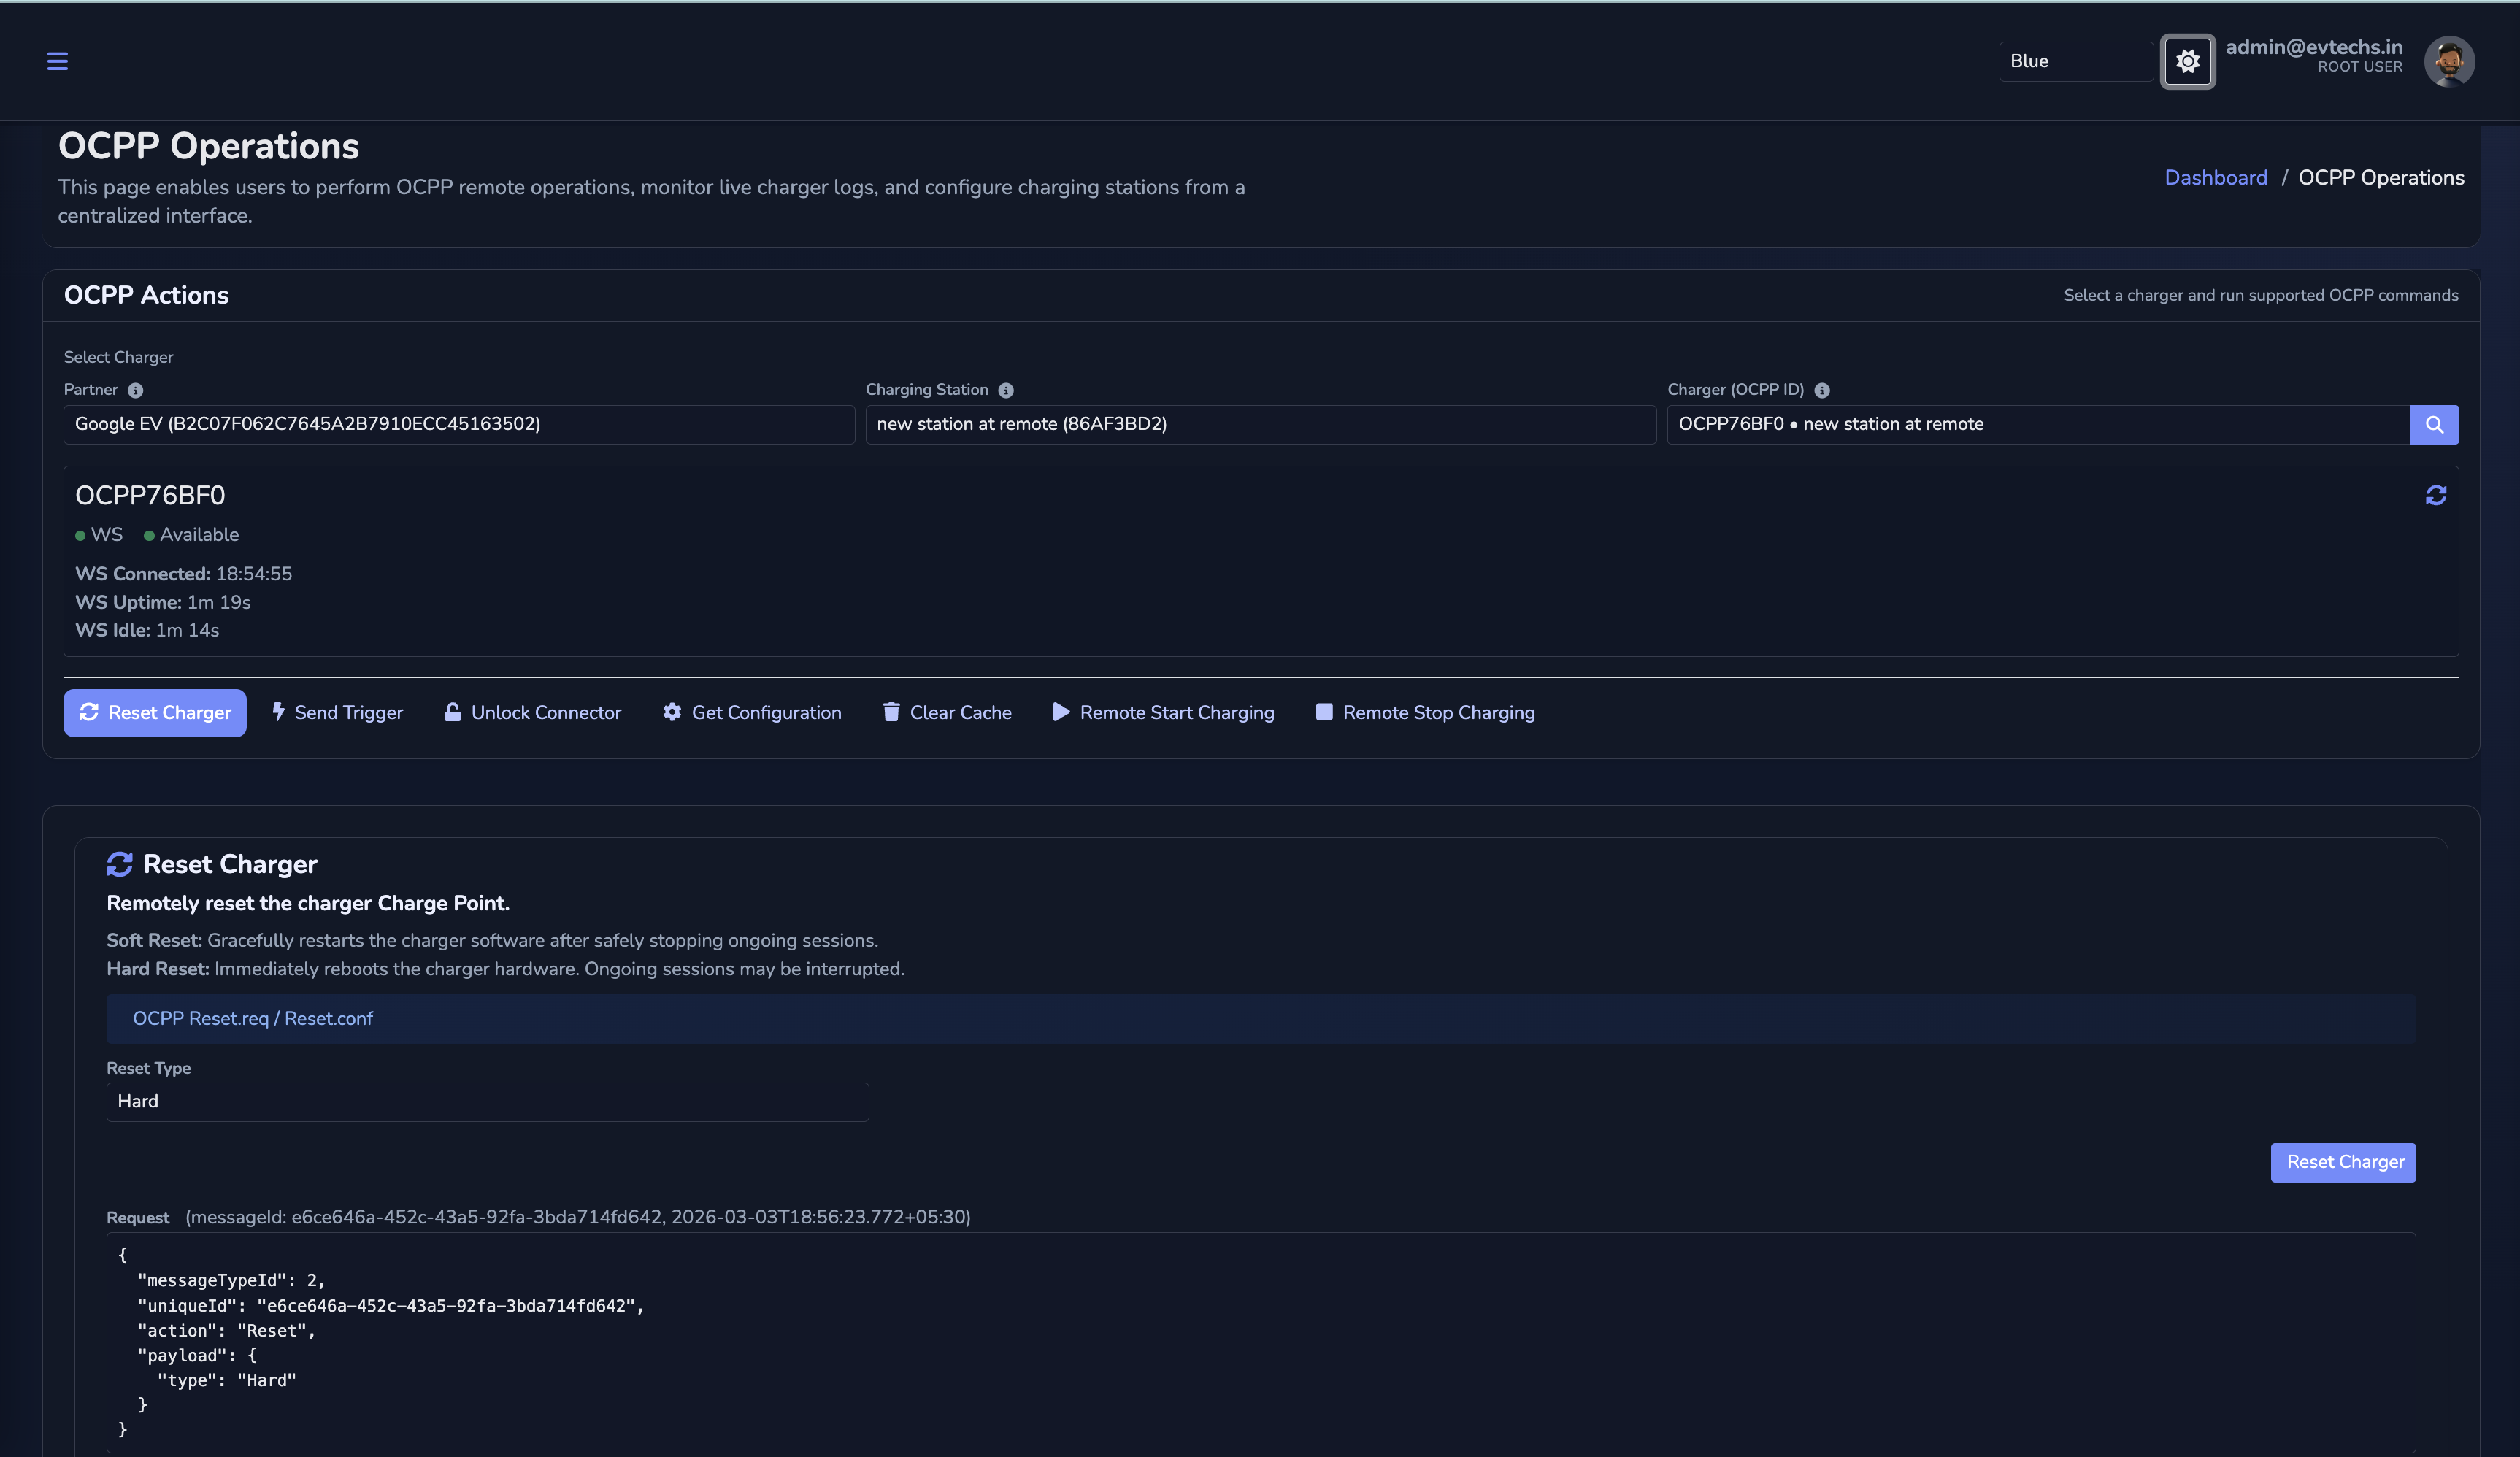Open the Partner dropdown with Google EV
Viewport: 2520px width, 1457px height.
pyautogui.click(x=458, y=424)
